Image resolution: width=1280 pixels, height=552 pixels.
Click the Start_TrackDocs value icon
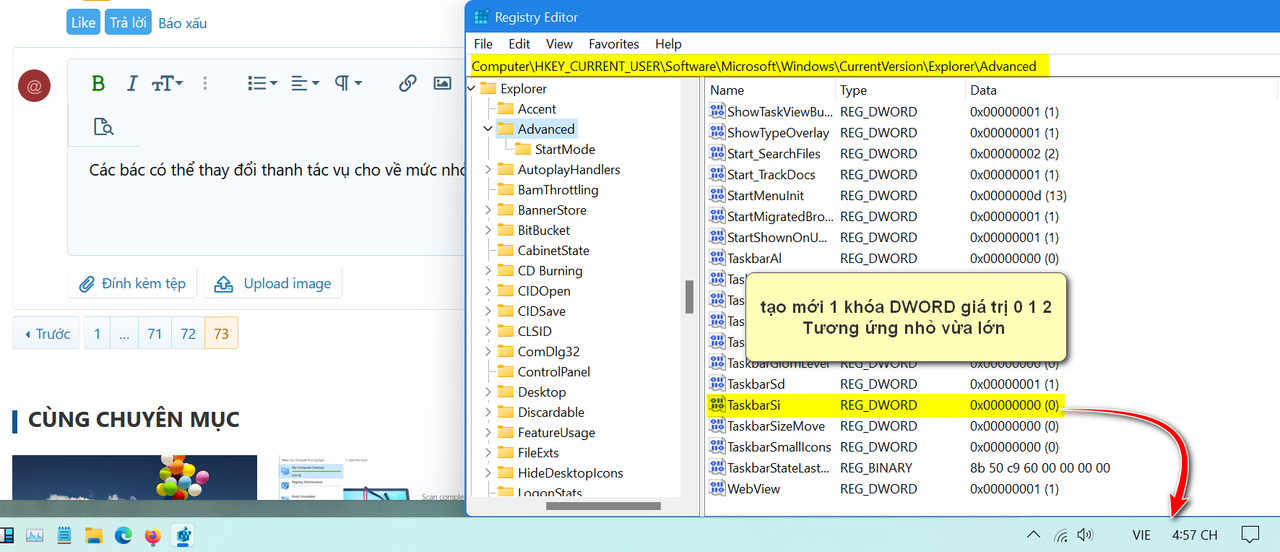point(717,175)
